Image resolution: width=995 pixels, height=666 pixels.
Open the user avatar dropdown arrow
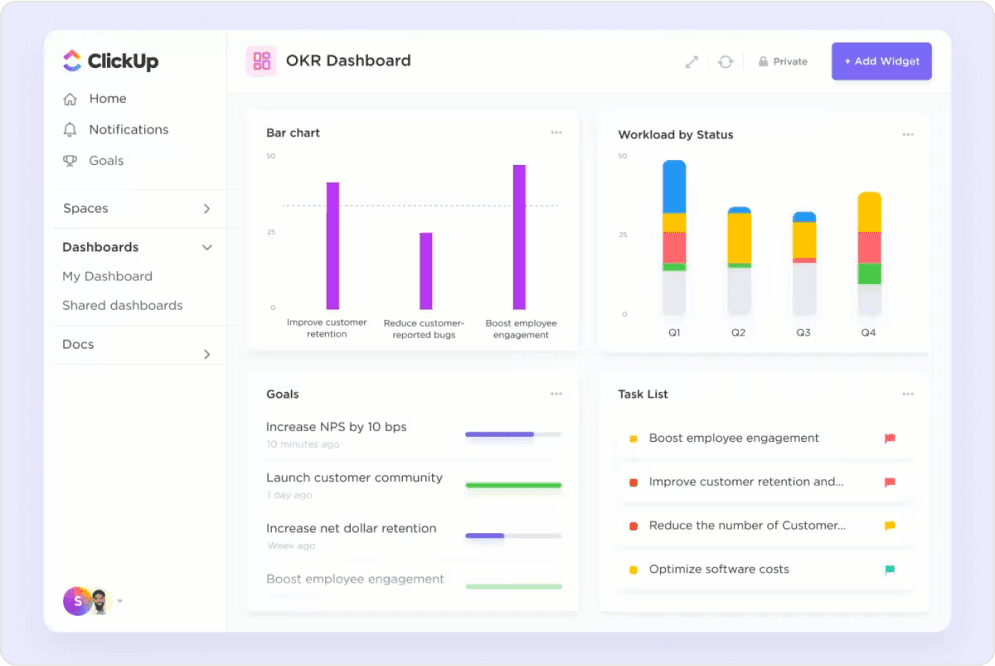pyautogui.click(x=120, y=601)
